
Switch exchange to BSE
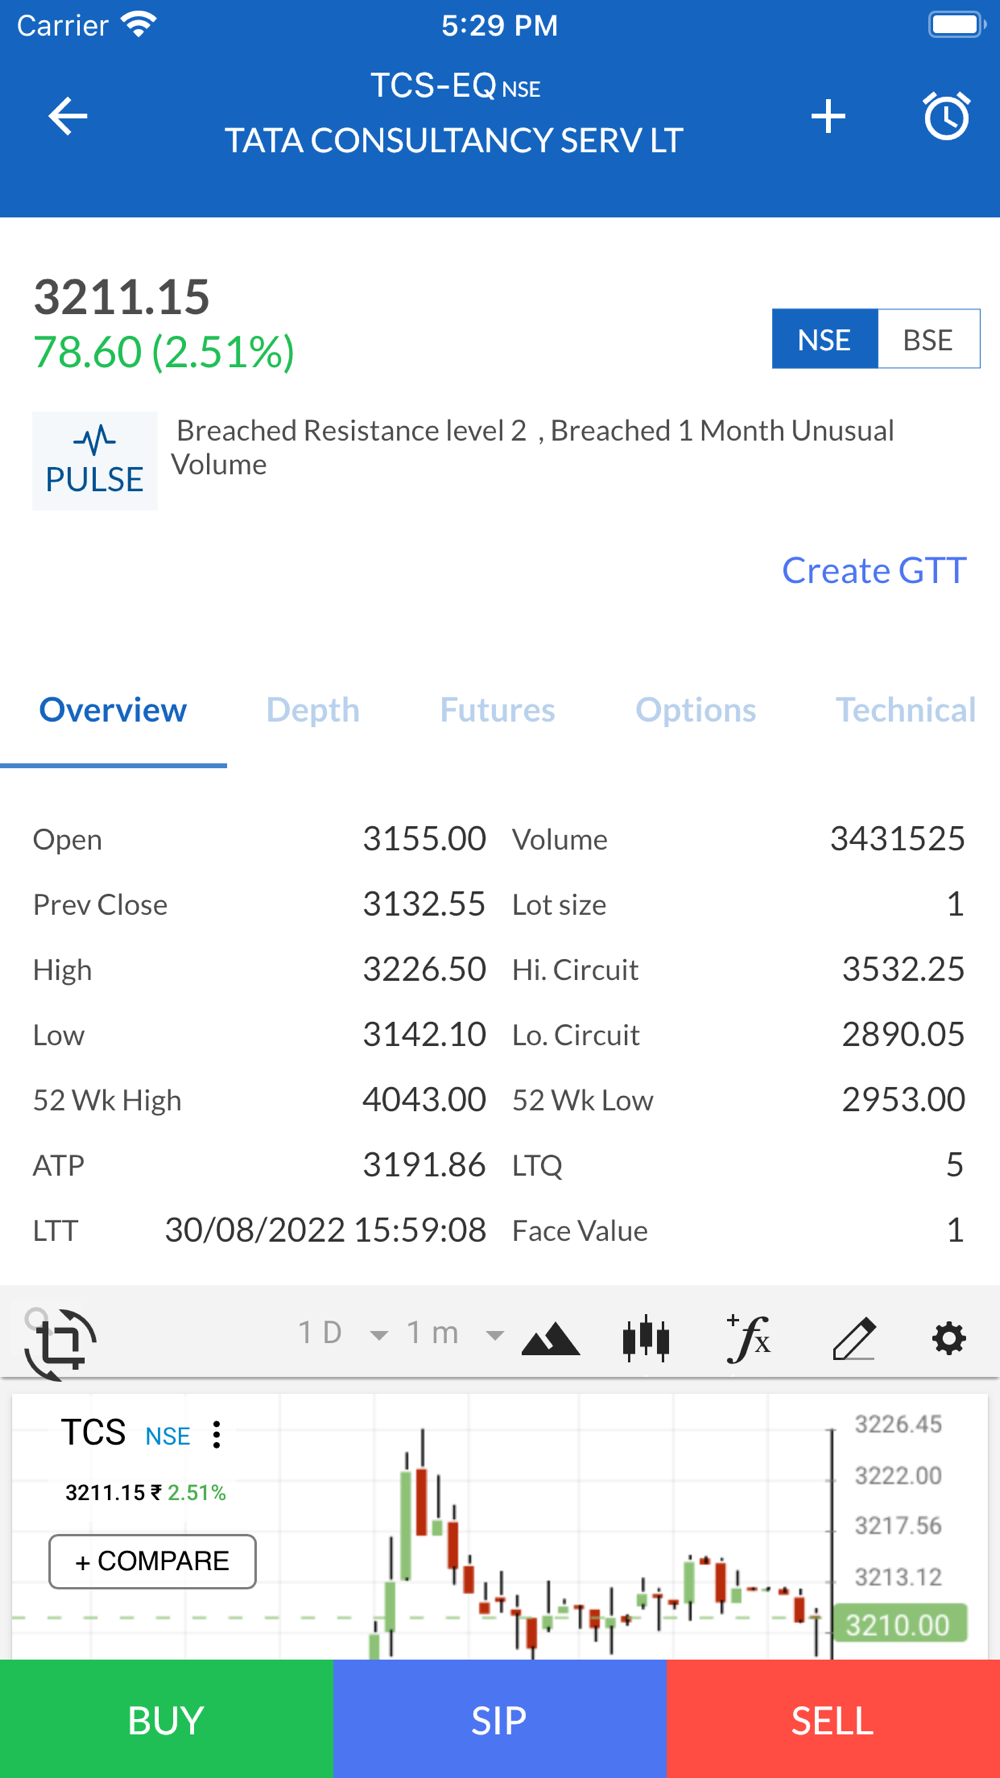(x=928, y=340)
